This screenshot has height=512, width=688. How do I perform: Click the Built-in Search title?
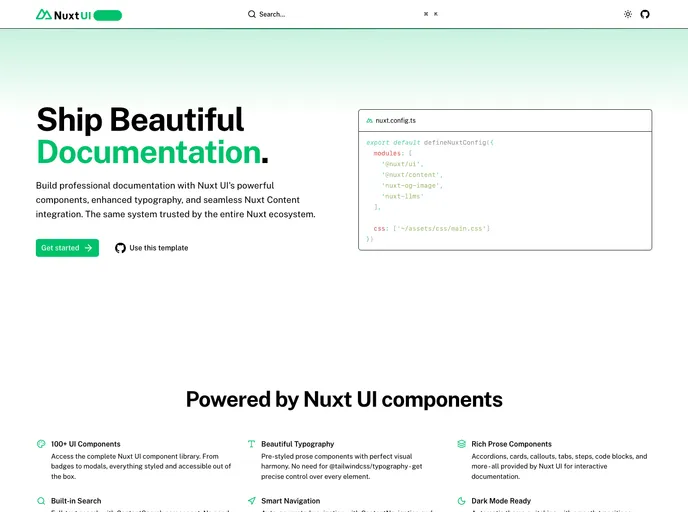(76, 501)
